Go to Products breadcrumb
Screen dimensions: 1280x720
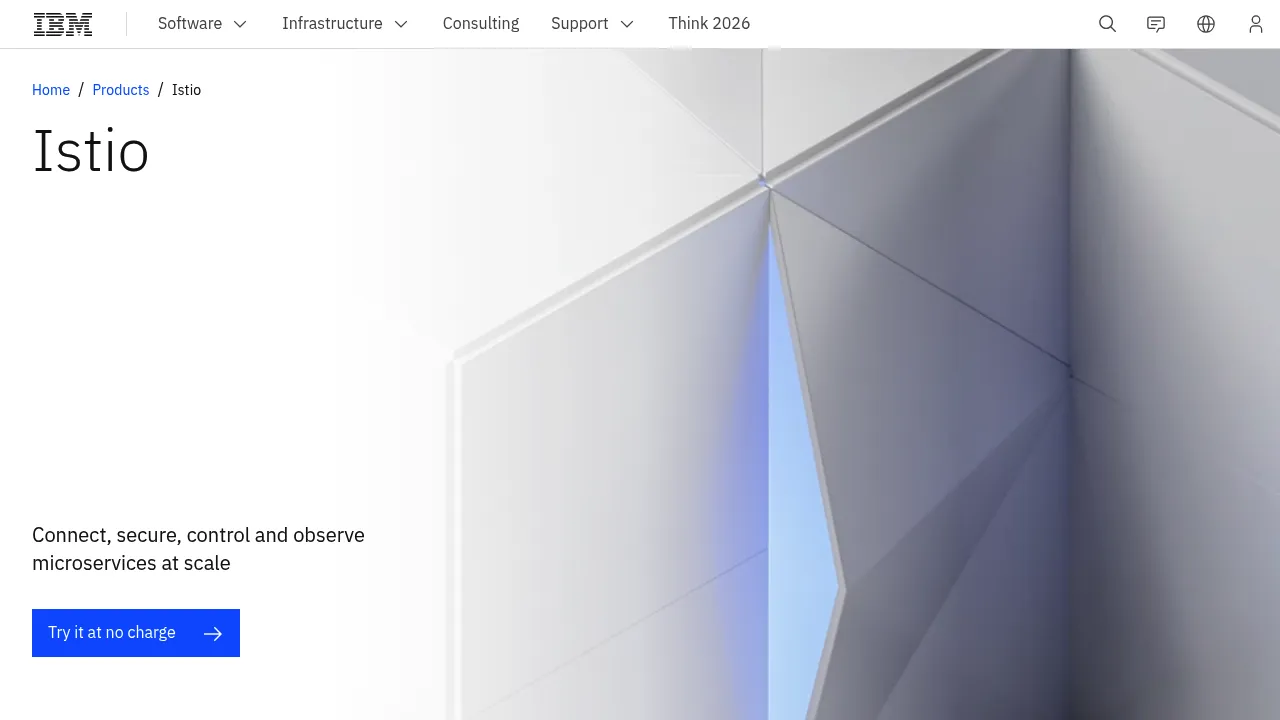click(x=121, y=90)
